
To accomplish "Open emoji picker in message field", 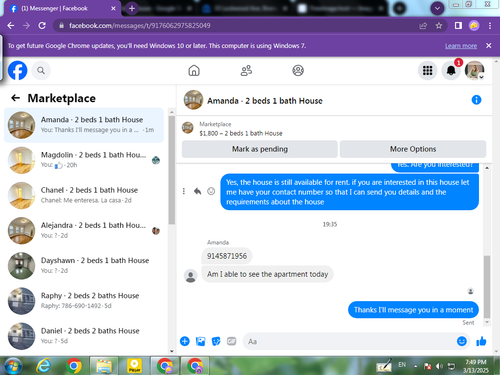I will [462, 341].
